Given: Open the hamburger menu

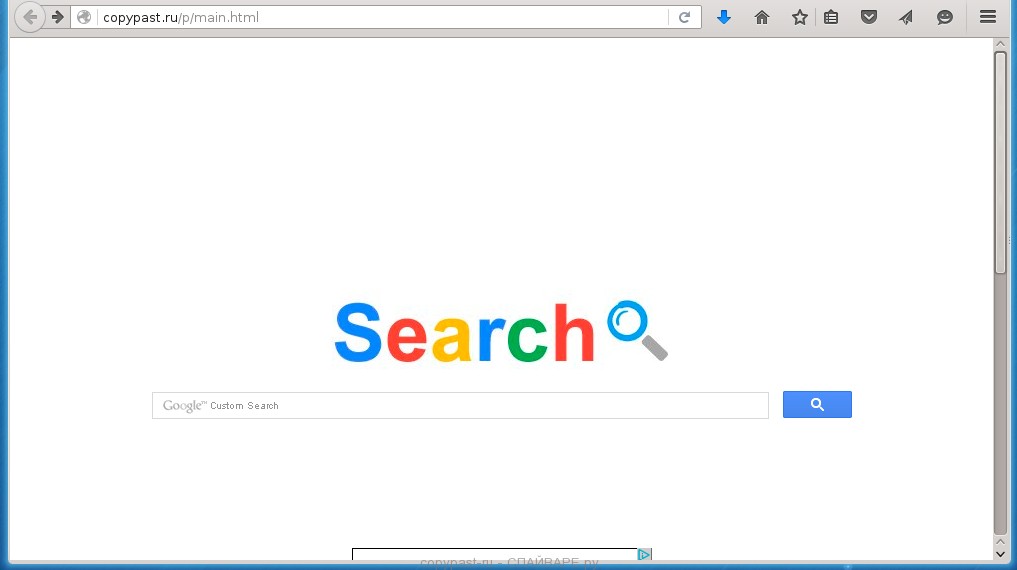Looking at the screenshot, I should (x=988, y=17).
